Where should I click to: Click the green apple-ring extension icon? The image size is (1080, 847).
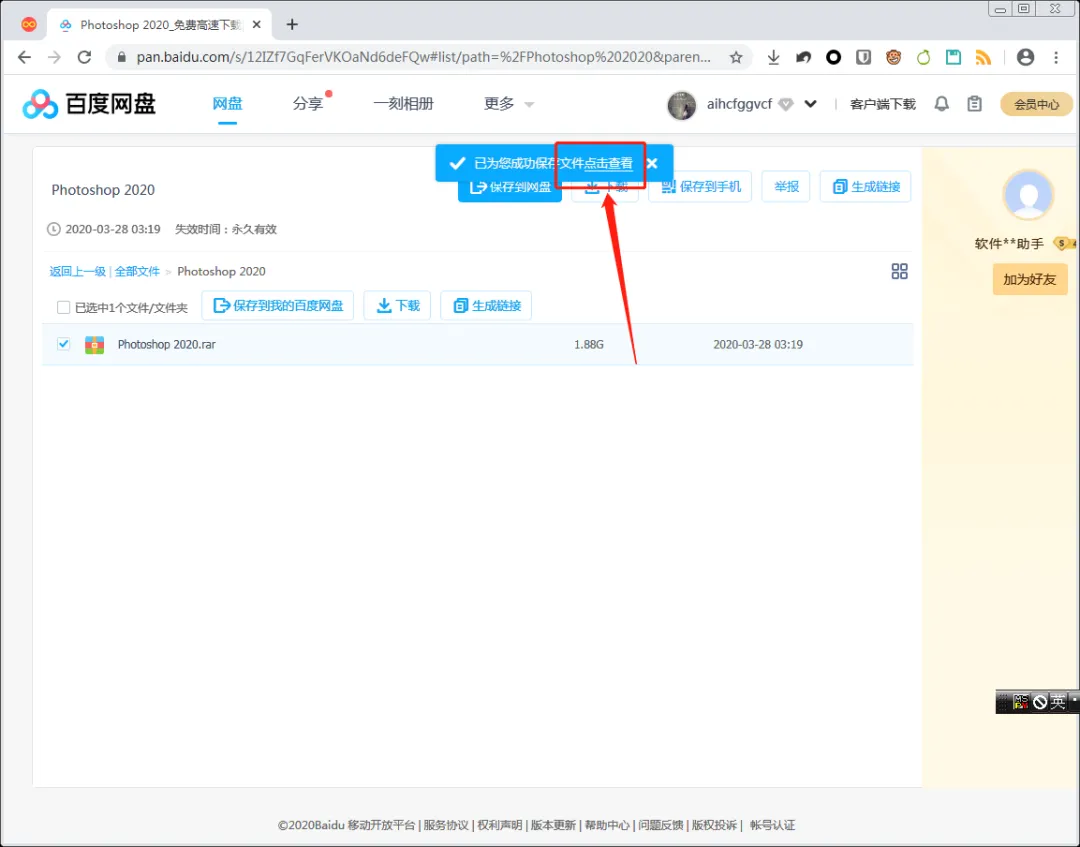924,57
